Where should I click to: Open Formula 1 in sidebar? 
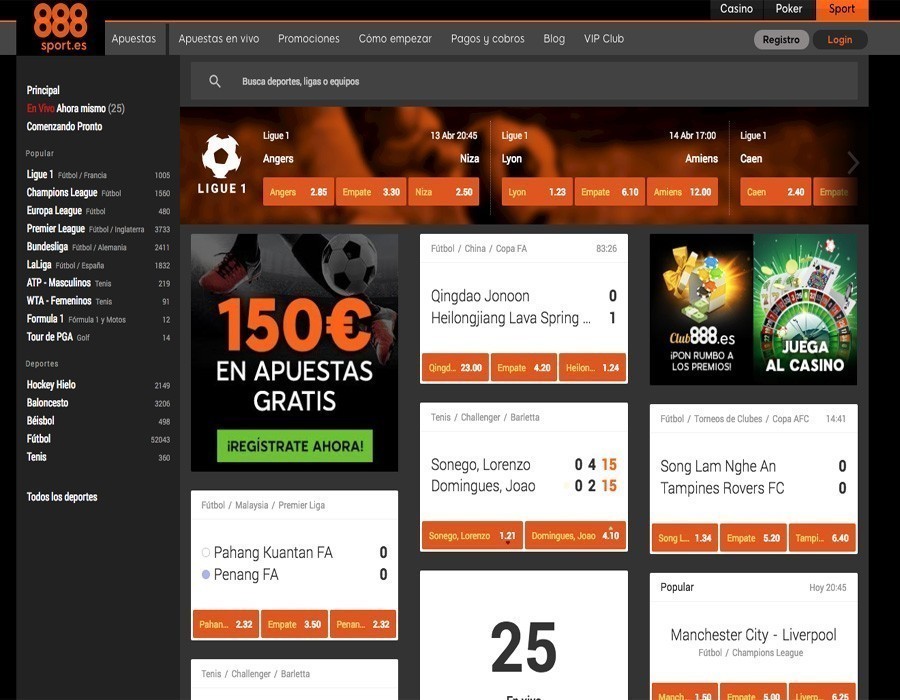click(x=98, y=319)
